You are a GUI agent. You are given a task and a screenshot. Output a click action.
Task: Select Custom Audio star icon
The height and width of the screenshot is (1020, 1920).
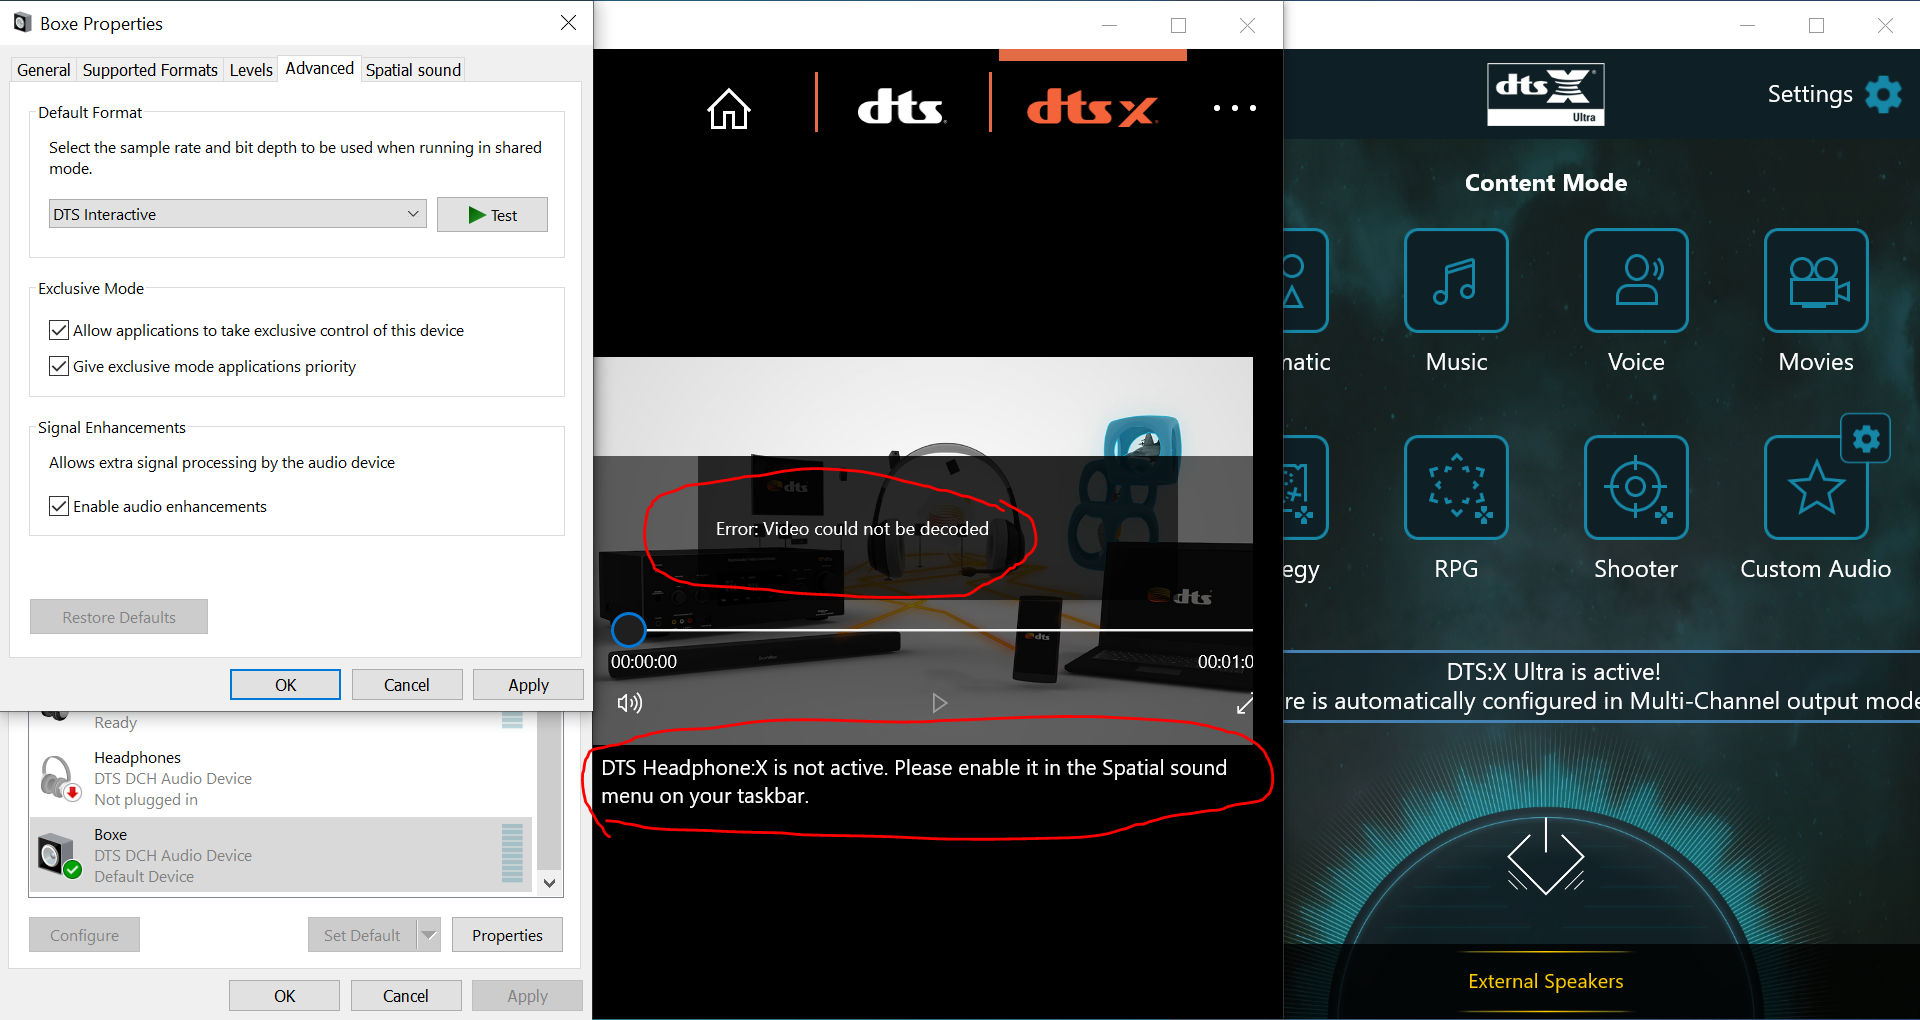point(1816,490)
